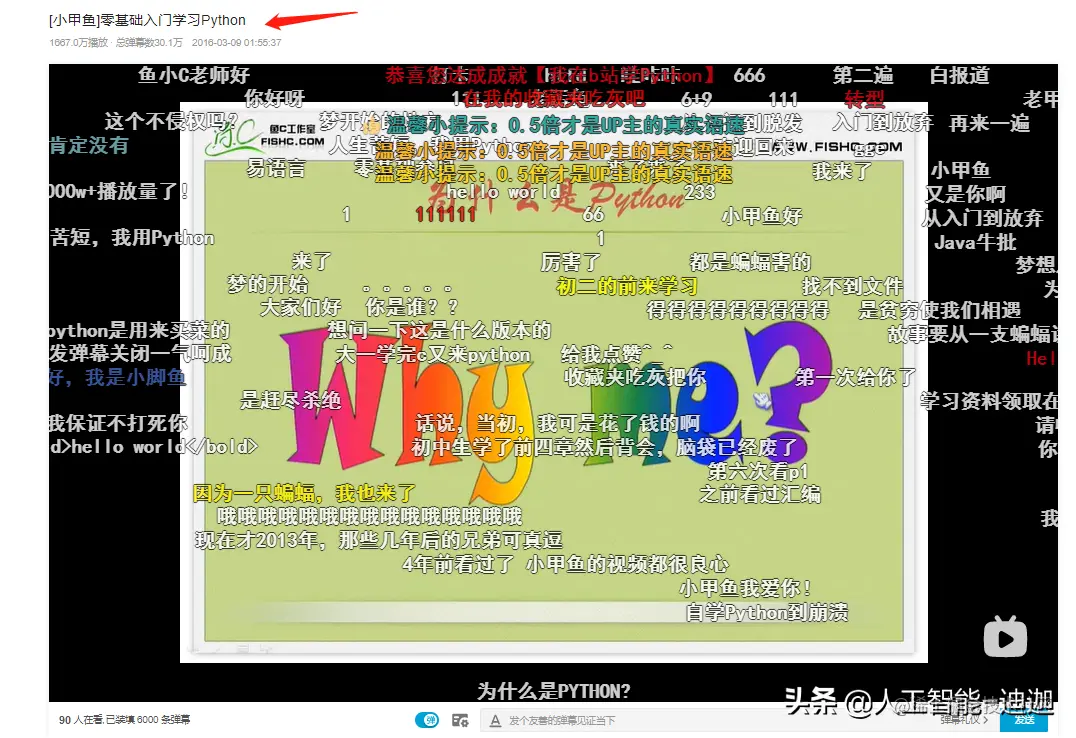Open the 弹幕礼仪 etiquette link
Image resolution: width=1076 pixels, height=738 pixels.
963,720
